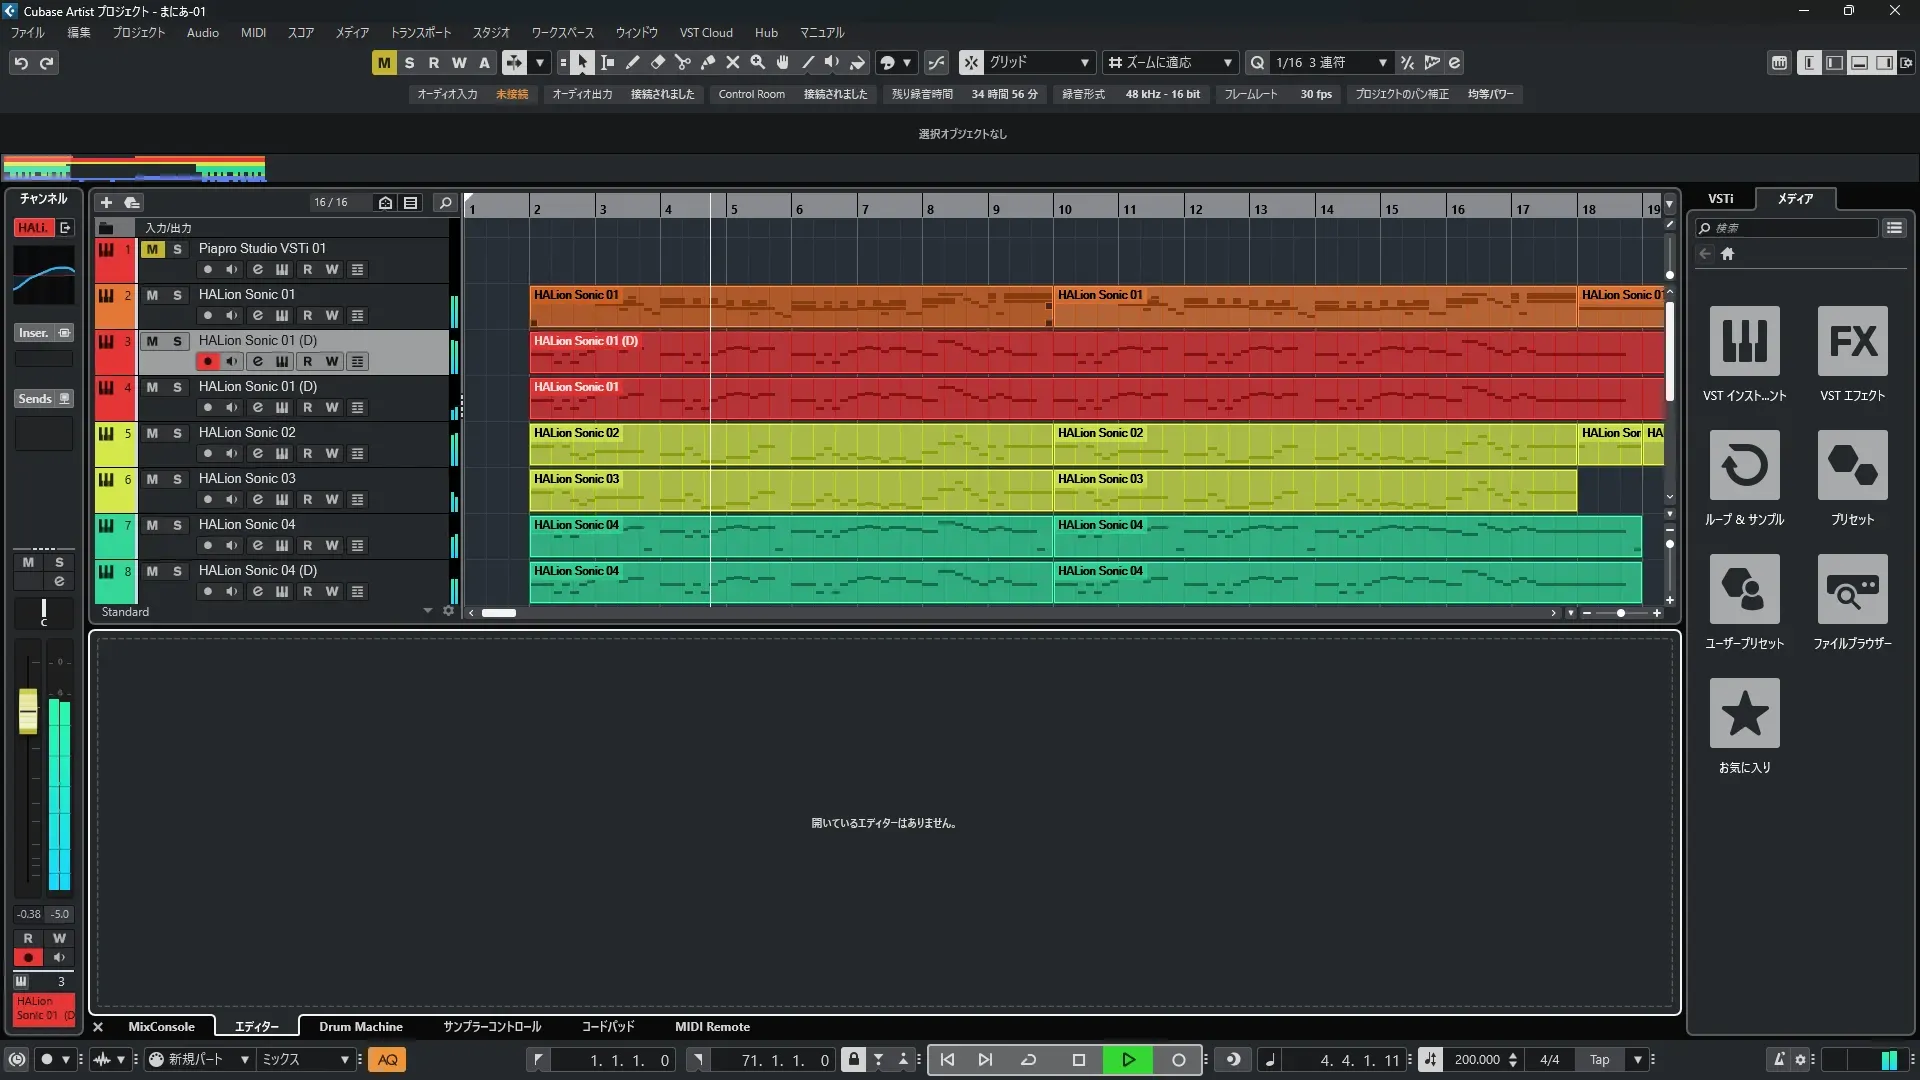The height and width of the screenshot is (1080, 1920).
Task: Click the Tap tempo button
Action: 1600,1060
